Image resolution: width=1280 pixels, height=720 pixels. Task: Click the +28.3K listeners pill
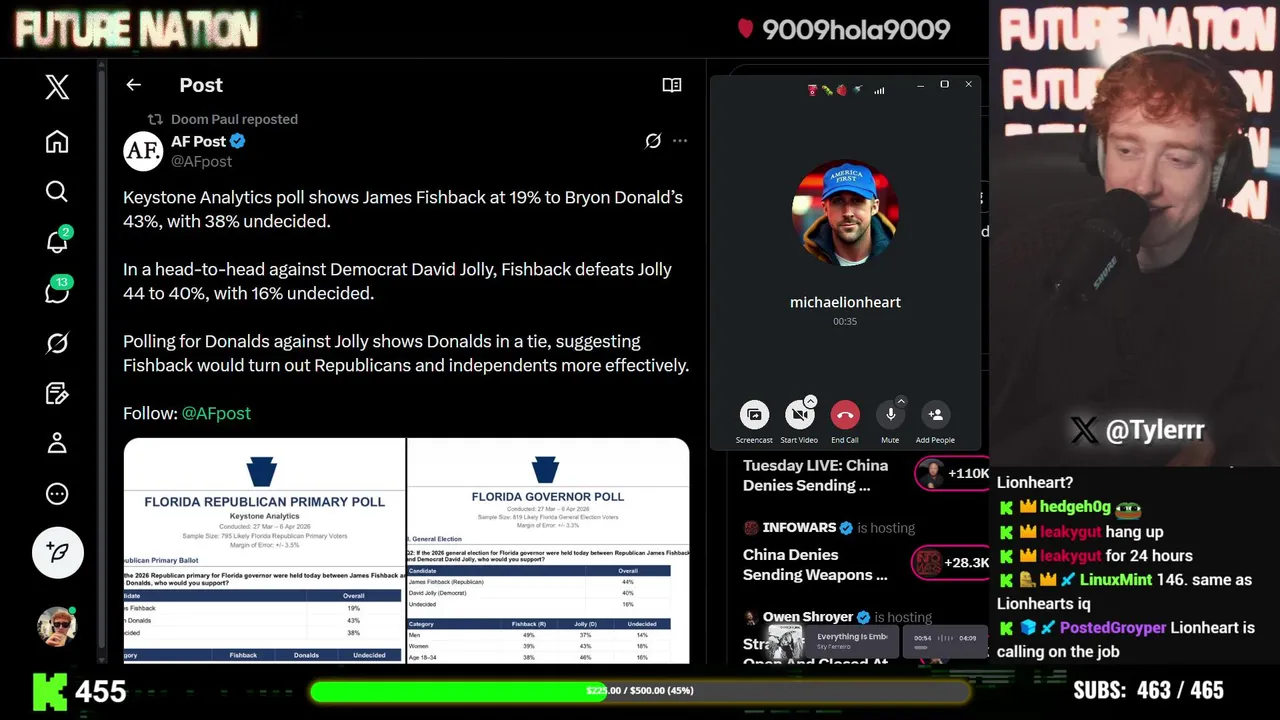pyautogui.click(x=952, y=563)
